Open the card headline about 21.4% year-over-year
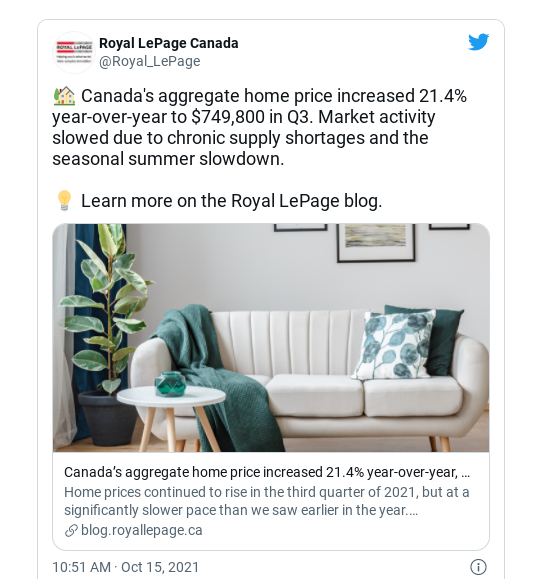Viewport: 536px width, 579px height. [267, 472]
